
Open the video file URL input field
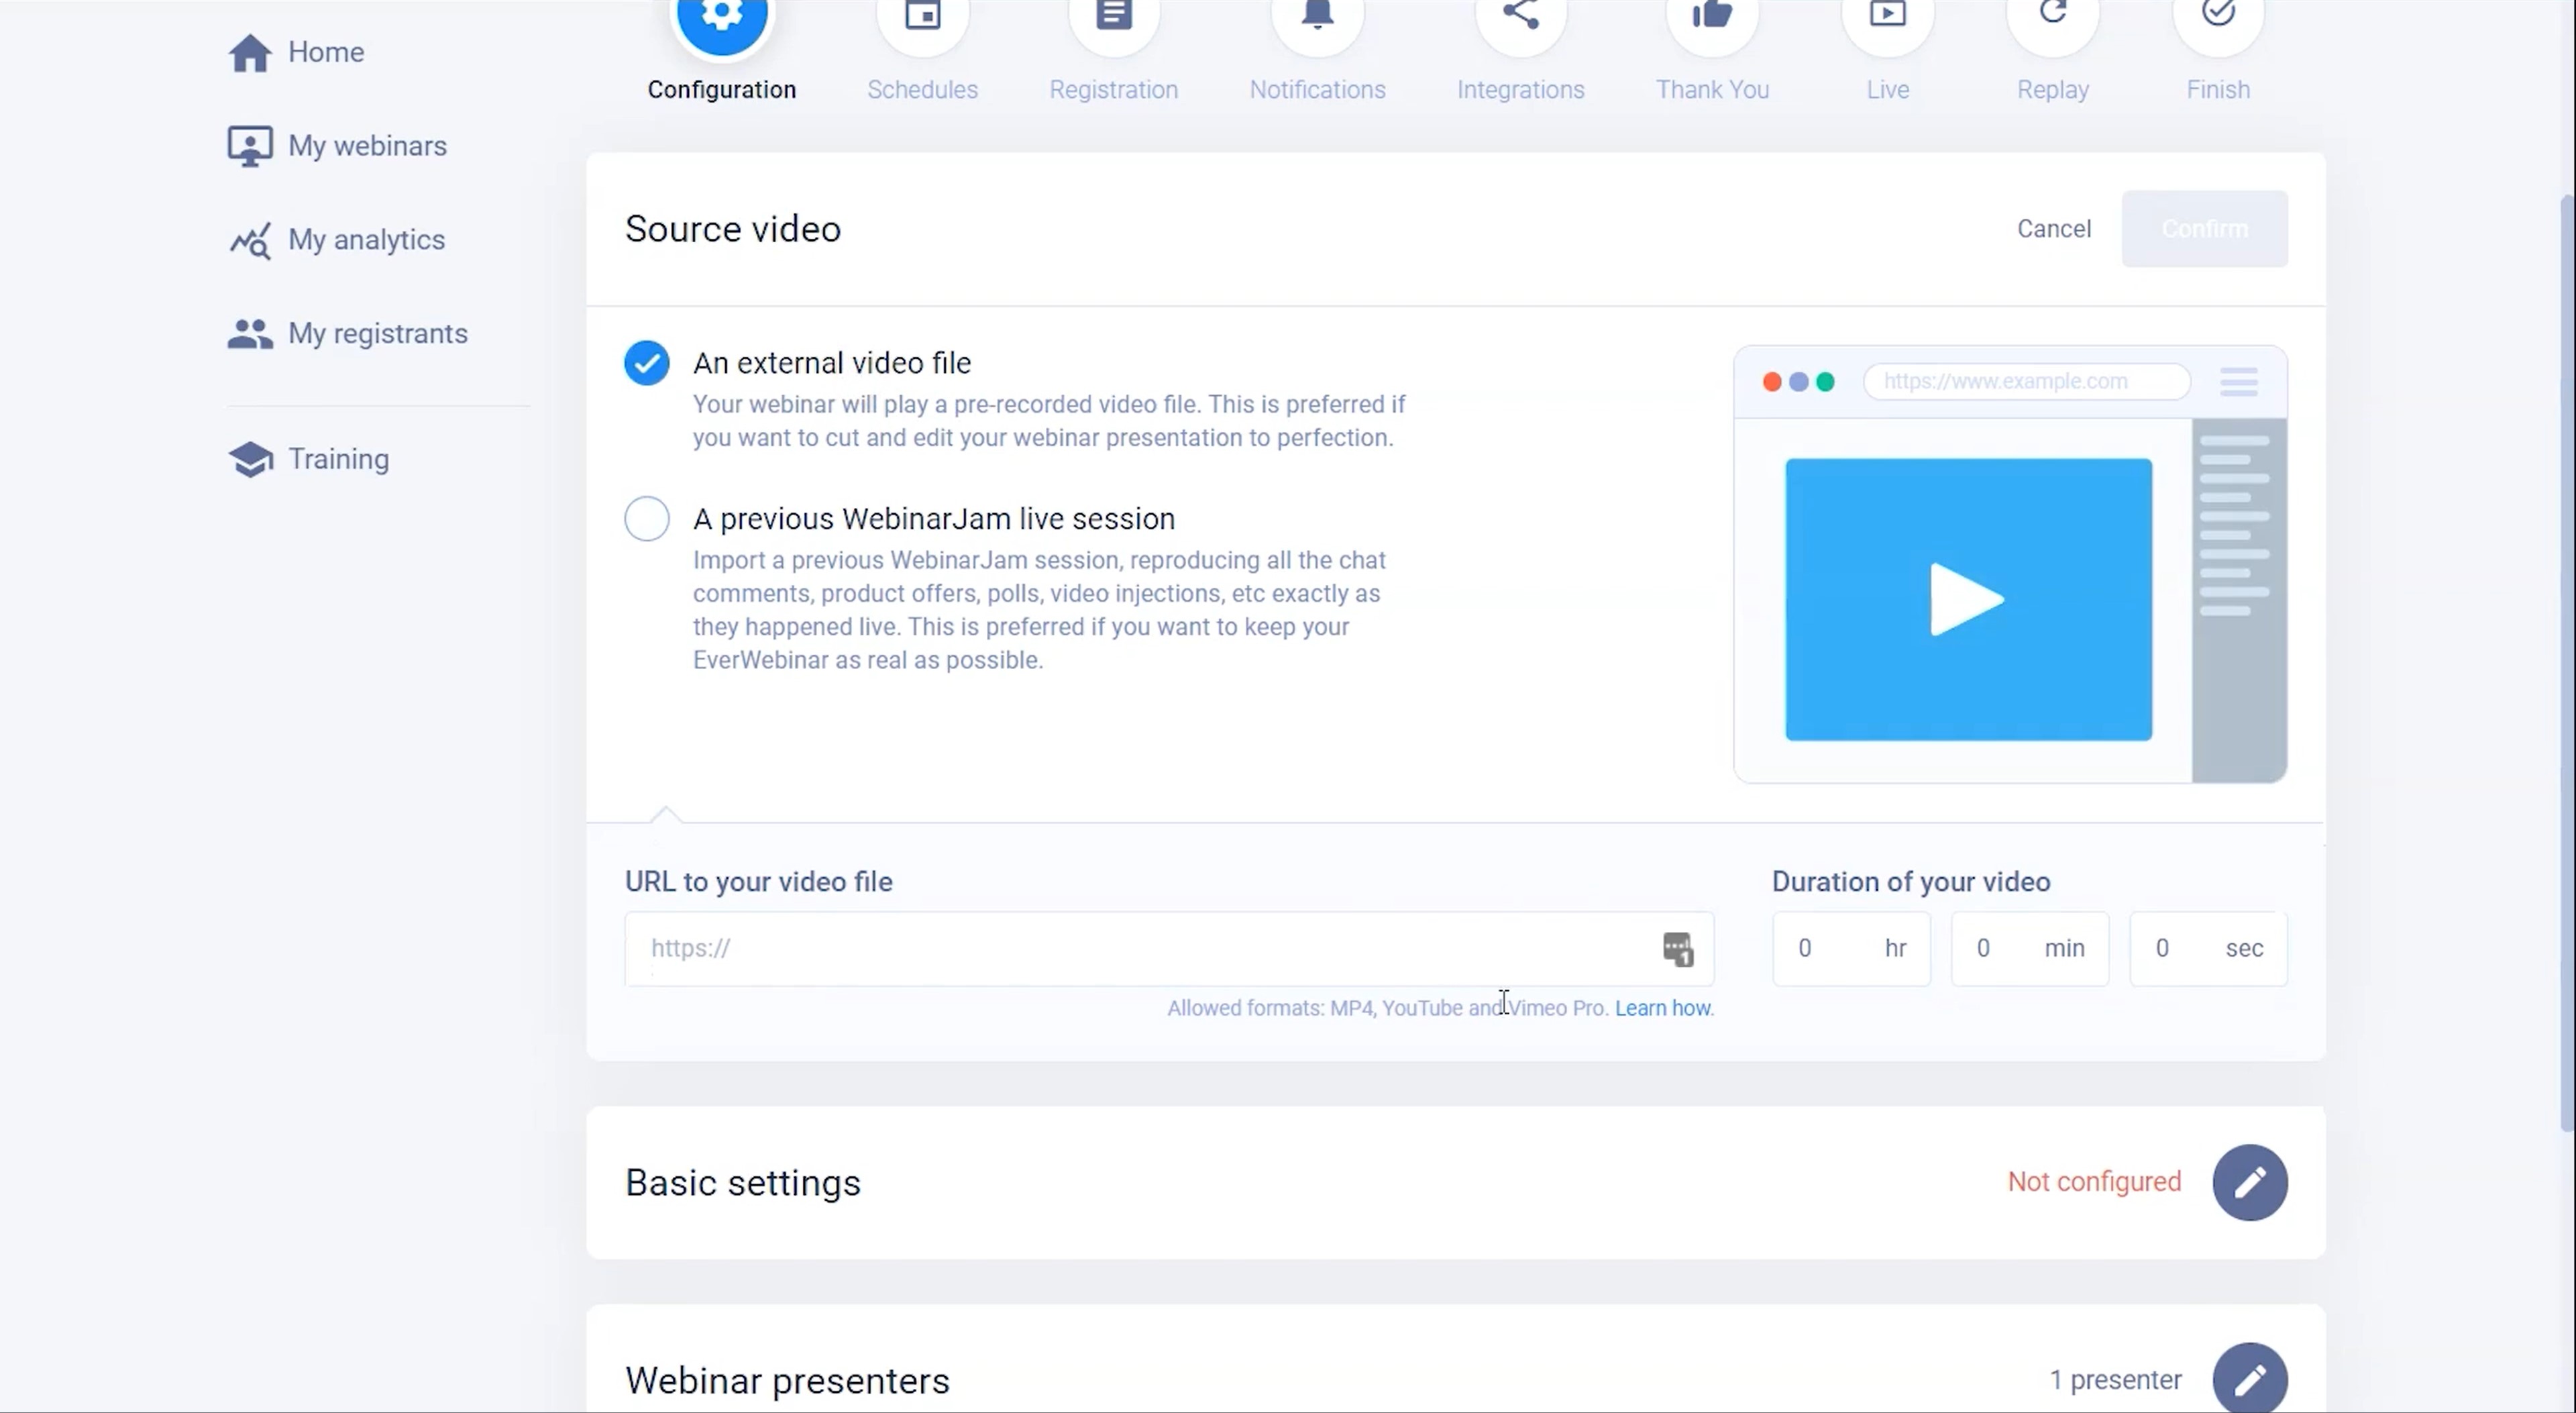click(1169, 947)
